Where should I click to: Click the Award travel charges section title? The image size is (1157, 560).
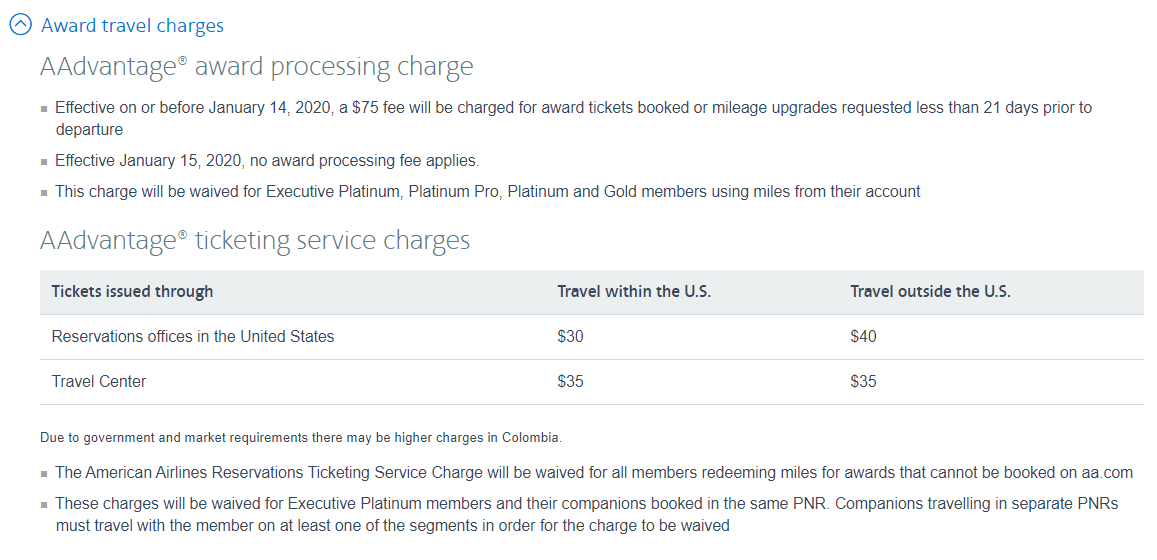pos(132,26)
